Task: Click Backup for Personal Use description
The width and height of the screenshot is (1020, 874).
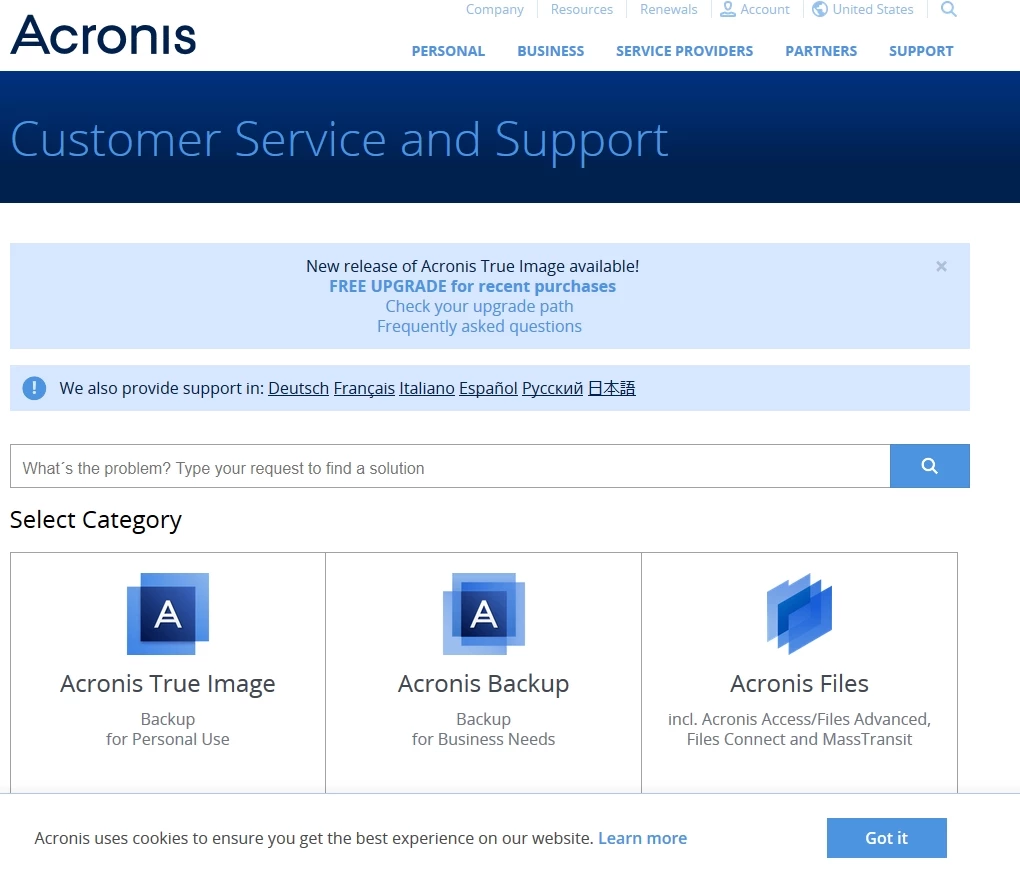Action: tap(168, 729)
